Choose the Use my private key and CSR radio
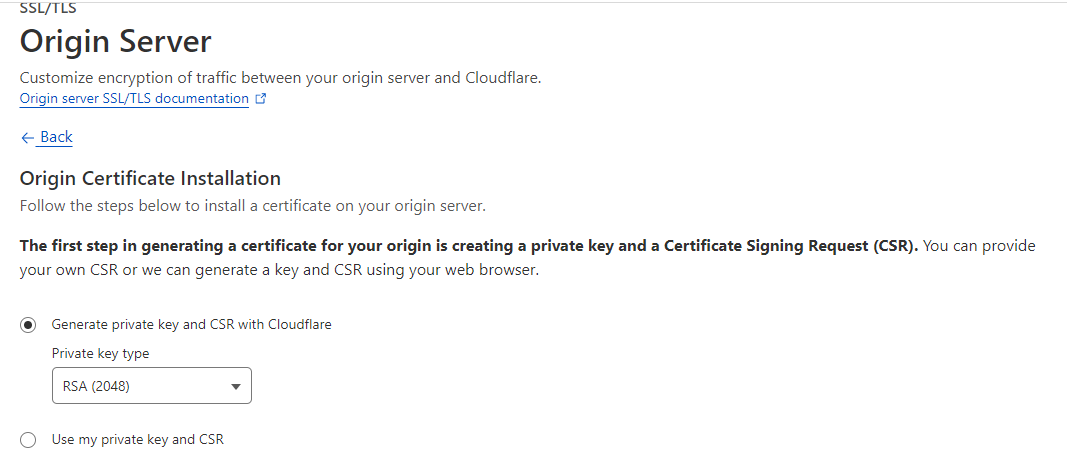 pyautogui.click(x=28, y=440)
